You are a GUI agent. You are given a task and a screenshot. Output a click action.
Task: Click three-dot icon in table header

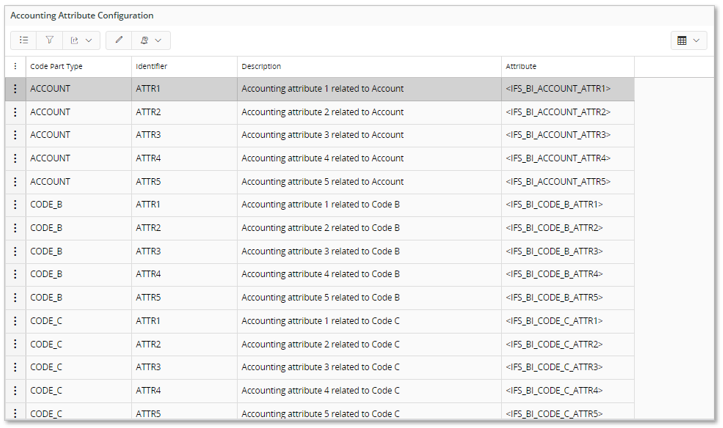coord(15,67)
